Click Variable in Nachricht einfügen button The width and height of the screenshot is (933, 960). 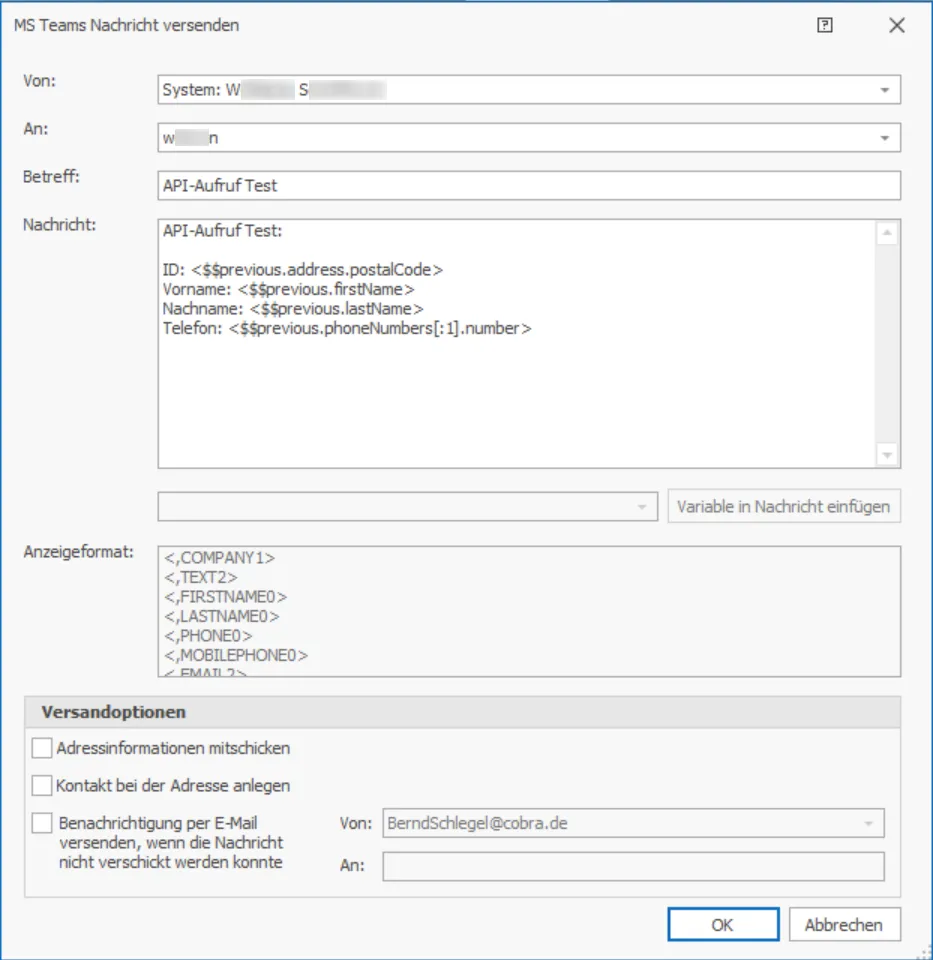click(784, 507)
